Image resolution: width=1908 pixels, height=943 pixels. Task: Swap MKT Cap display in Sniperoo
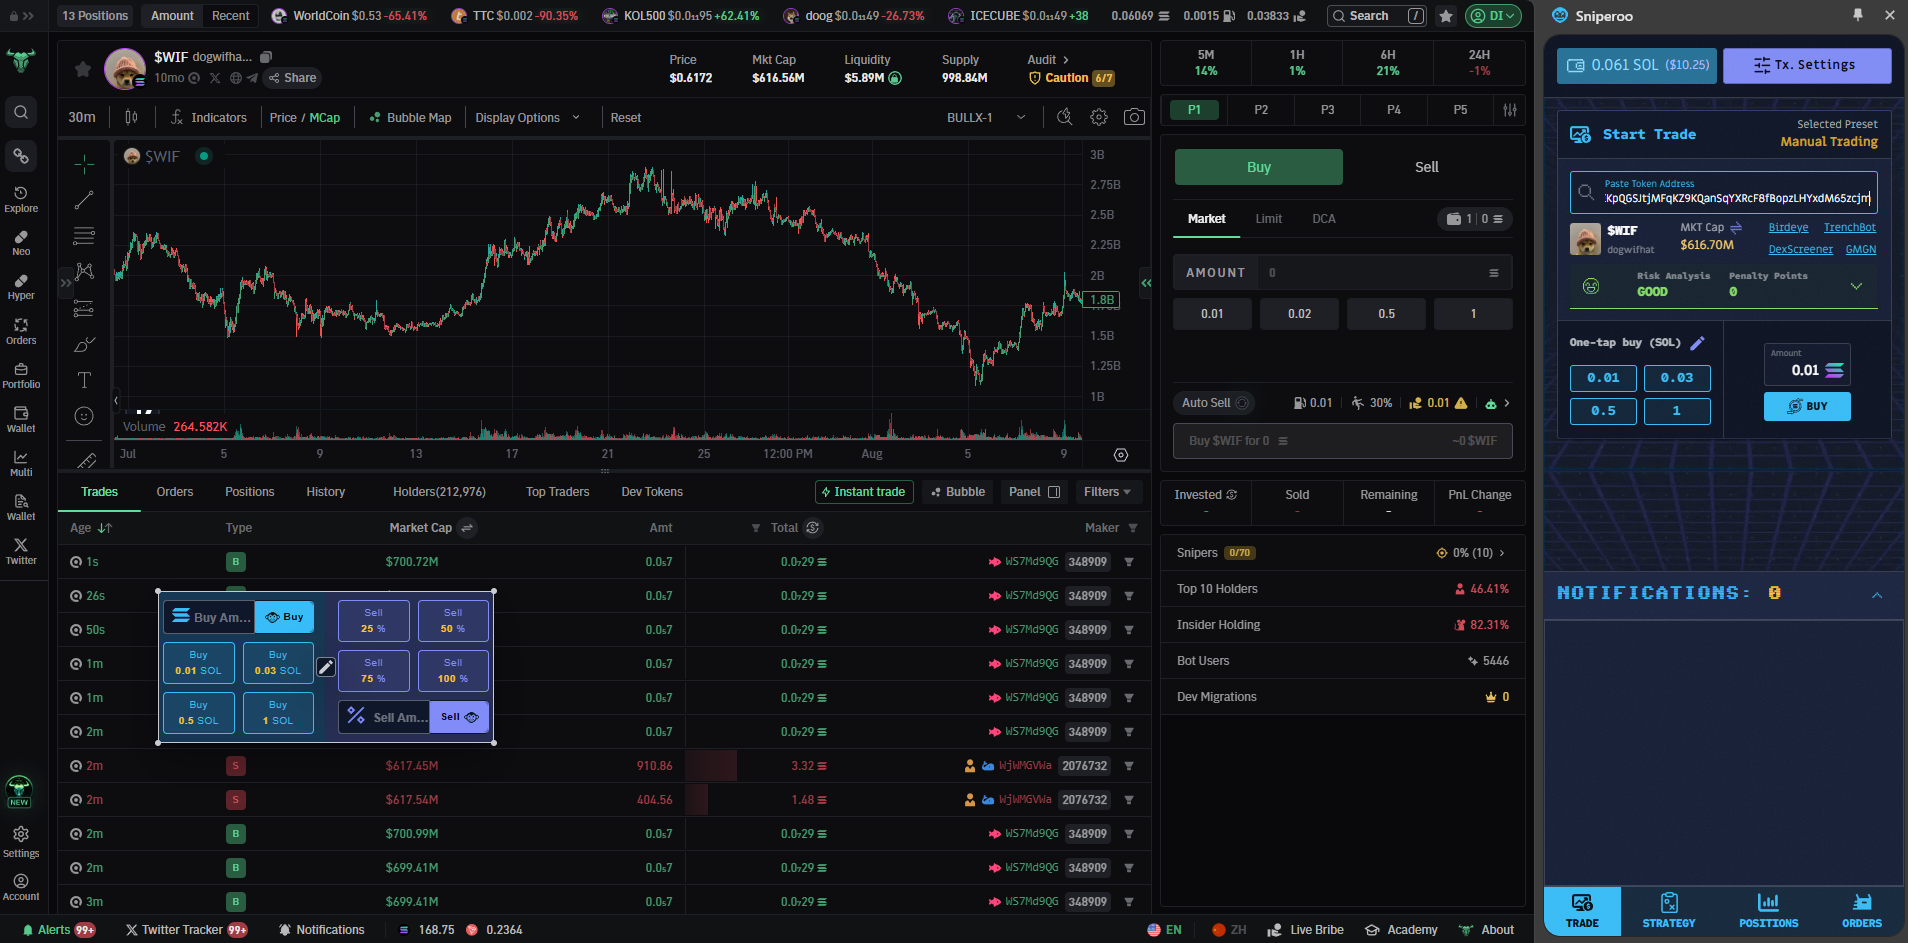coord(1736,227)
